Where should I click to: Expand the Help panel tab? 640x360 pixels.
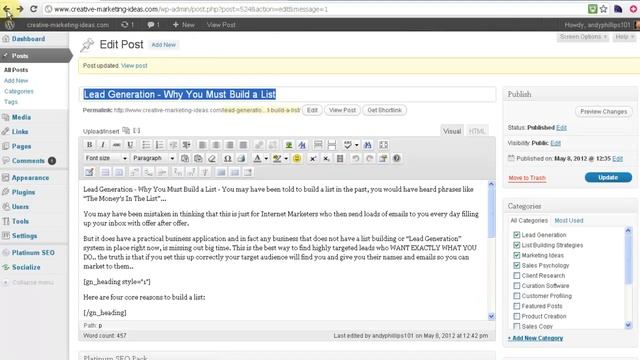pos(624,37)
